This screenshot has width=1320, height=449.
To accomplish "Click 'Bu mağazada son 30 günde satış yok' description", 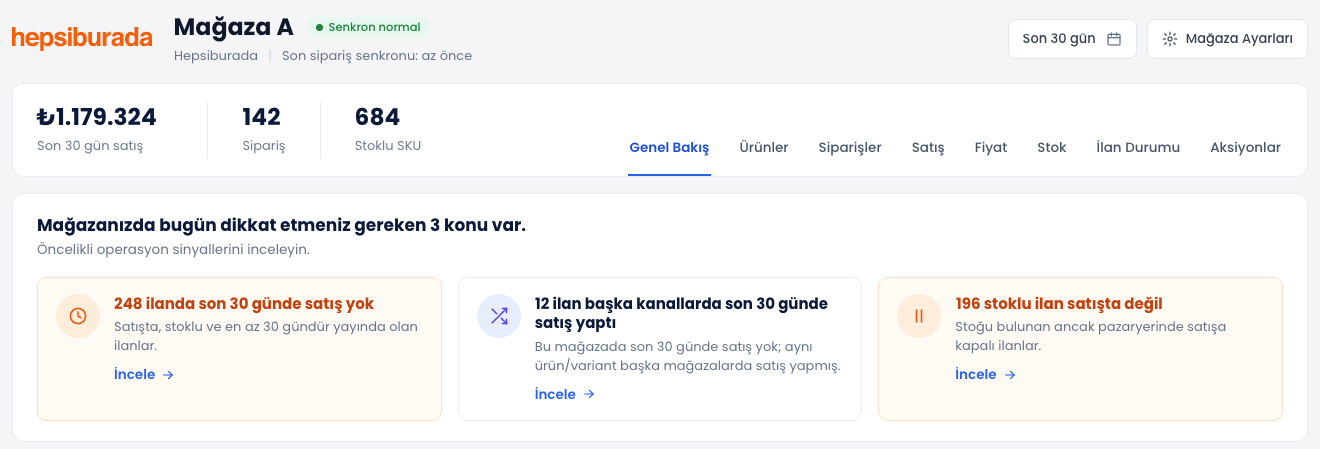I will [688, 356].
